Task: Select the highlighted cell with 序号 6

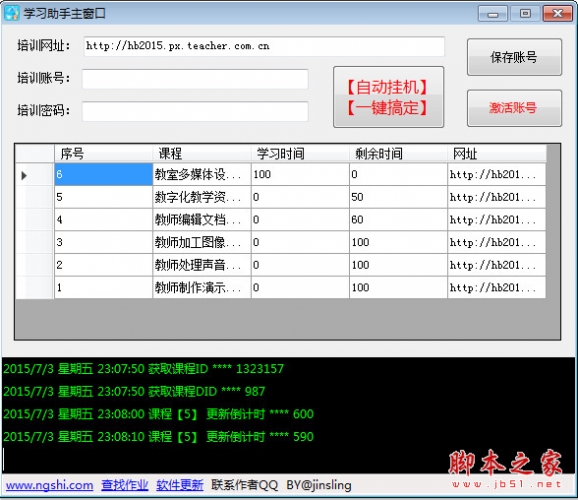Action: point(104,174)
